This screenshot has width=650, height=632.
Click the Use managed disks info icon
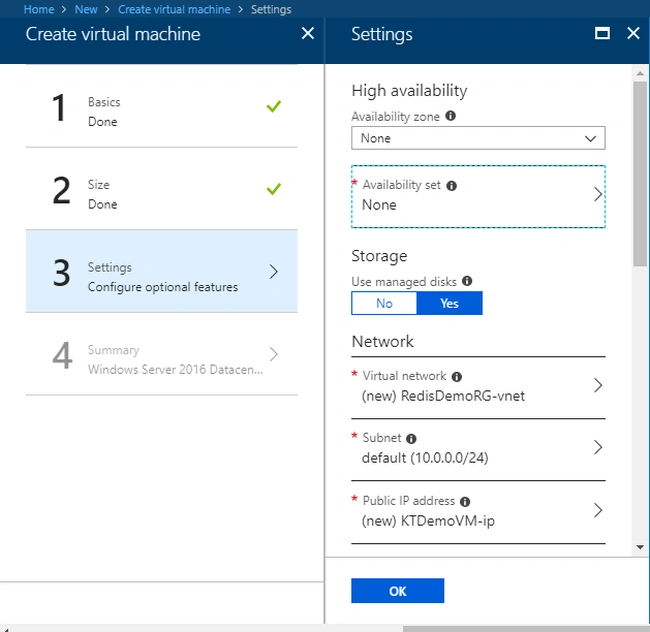(x=467, y=281)
